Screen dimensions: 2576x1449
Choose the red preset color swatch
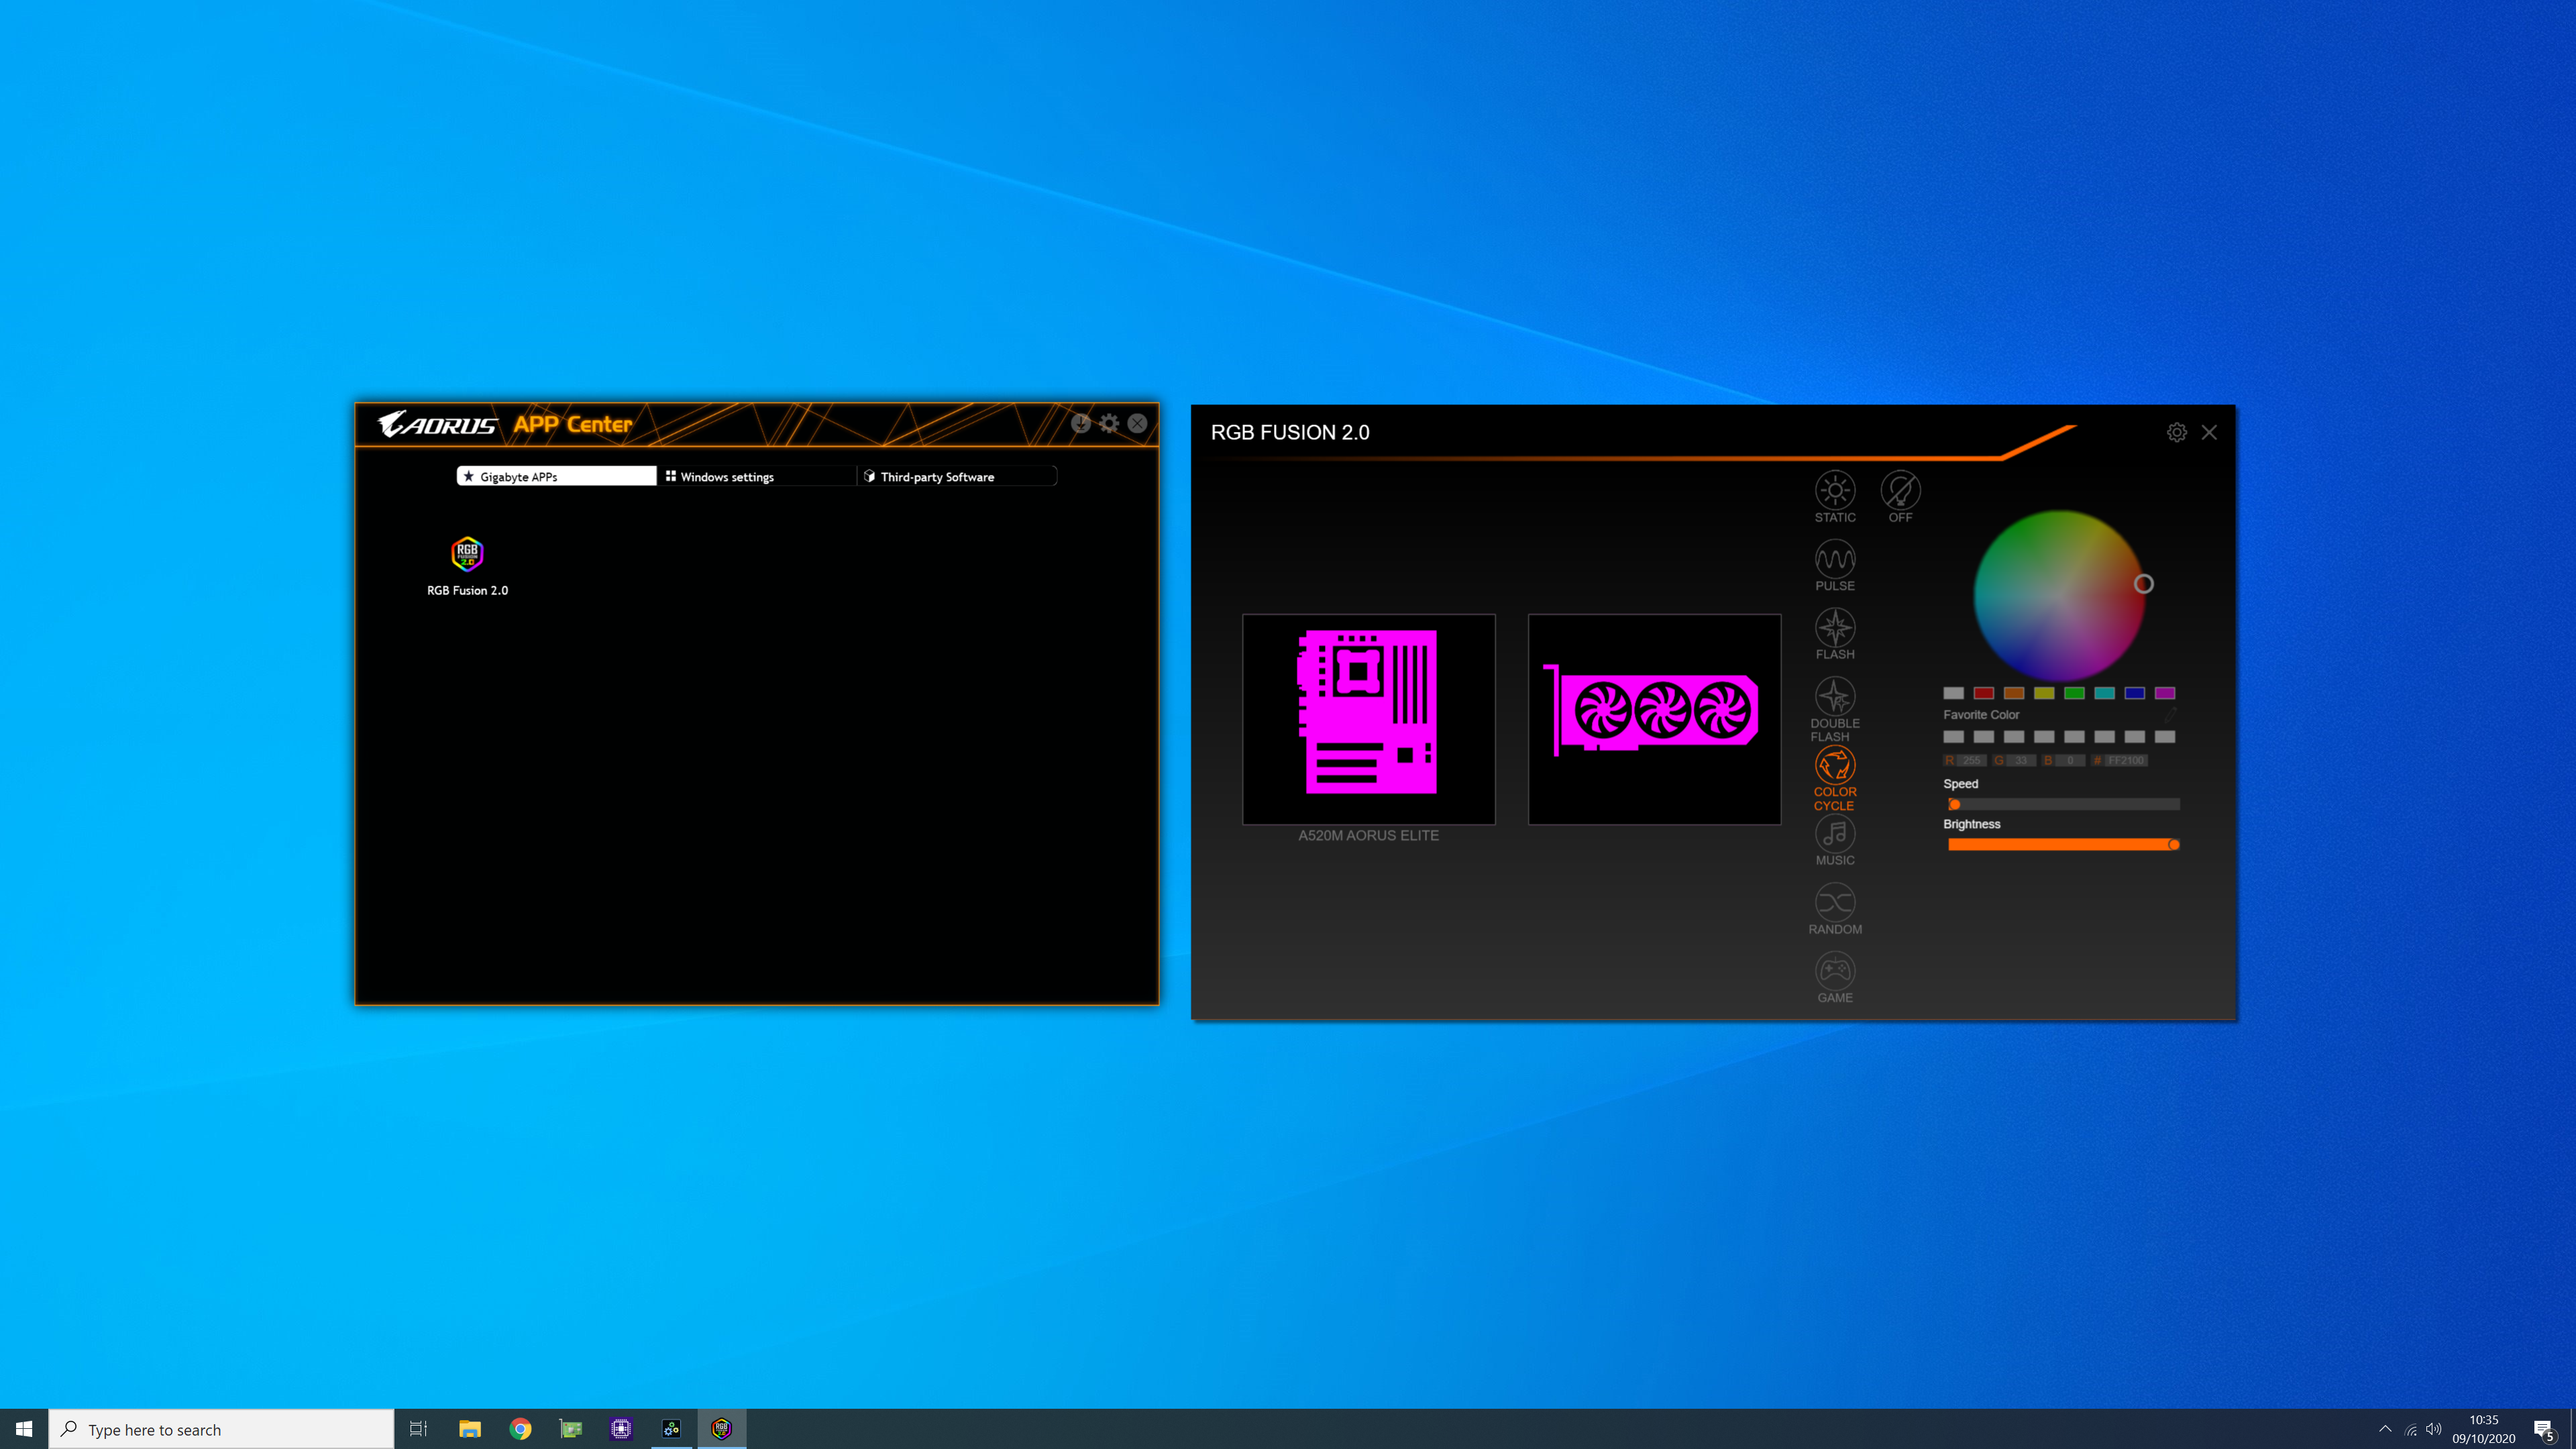click(1983, 693)
